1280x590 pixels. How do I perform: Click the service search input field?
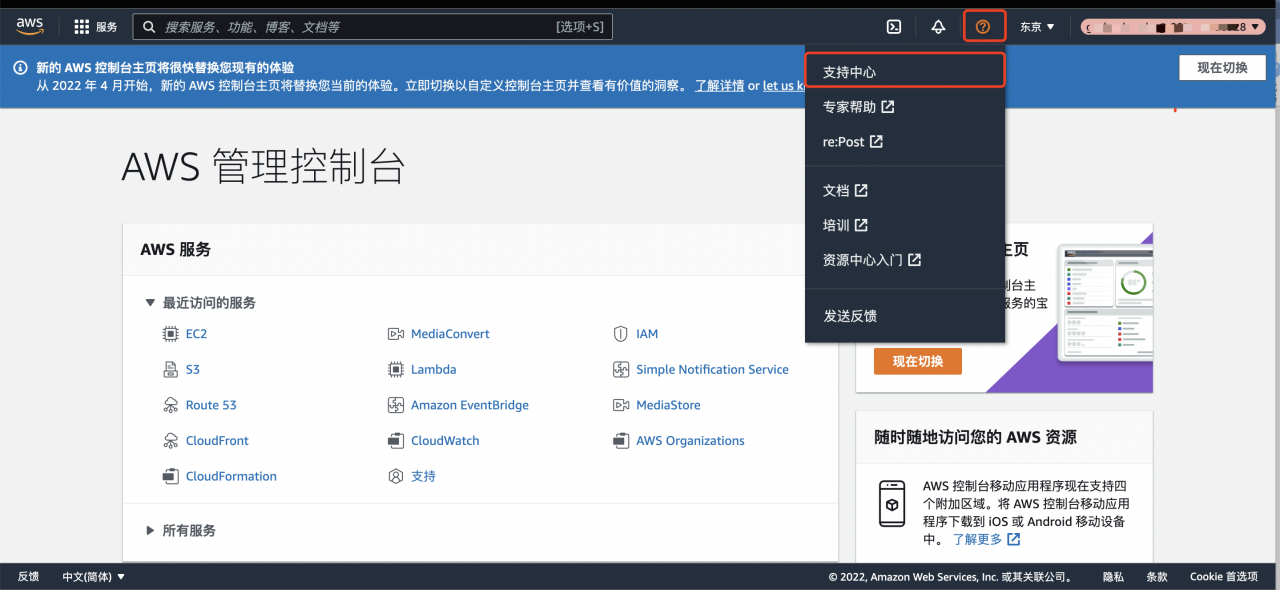(373, 27)
